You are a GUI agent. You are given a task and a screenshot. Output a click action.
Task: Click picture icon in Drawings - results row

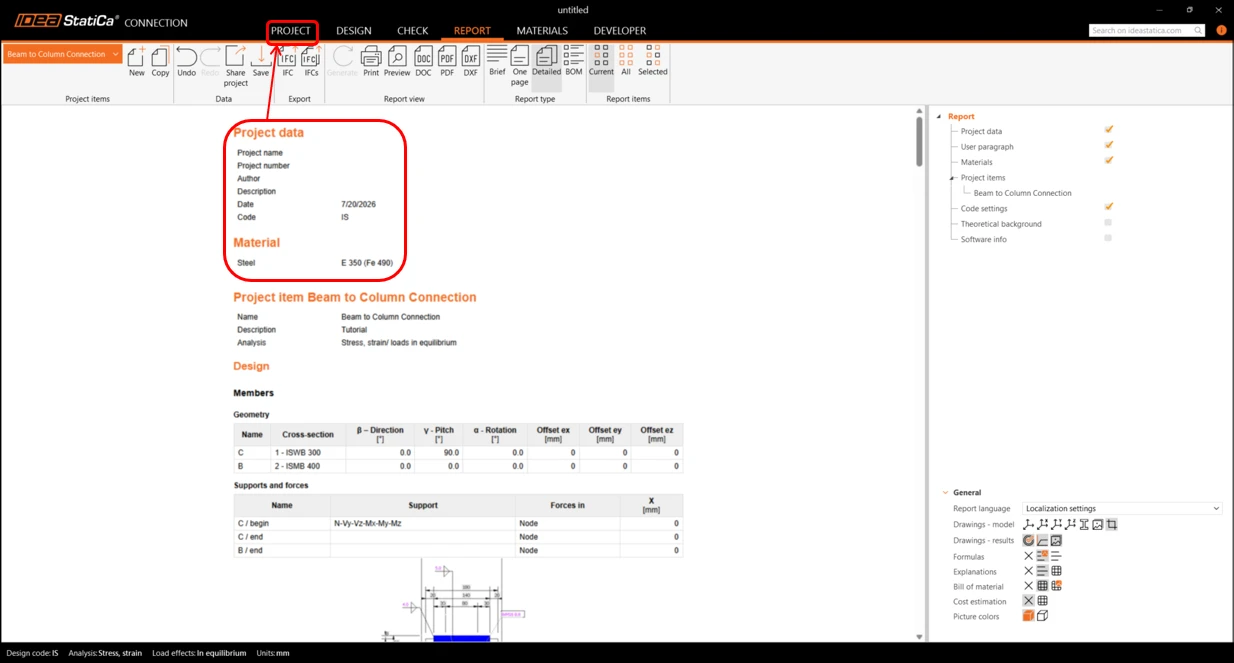pos(1056,541)
